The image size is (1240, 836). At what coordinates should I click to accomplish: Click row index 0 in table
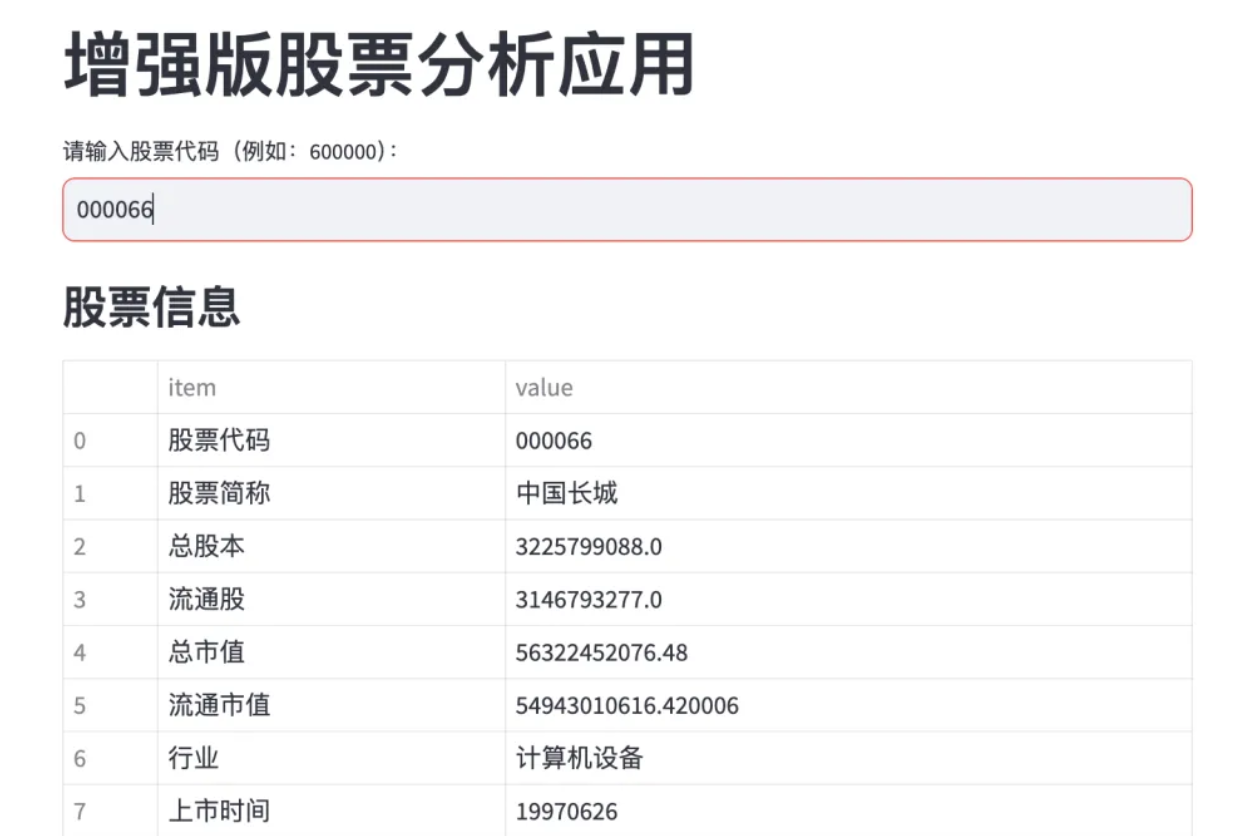[x=110, y=440]
